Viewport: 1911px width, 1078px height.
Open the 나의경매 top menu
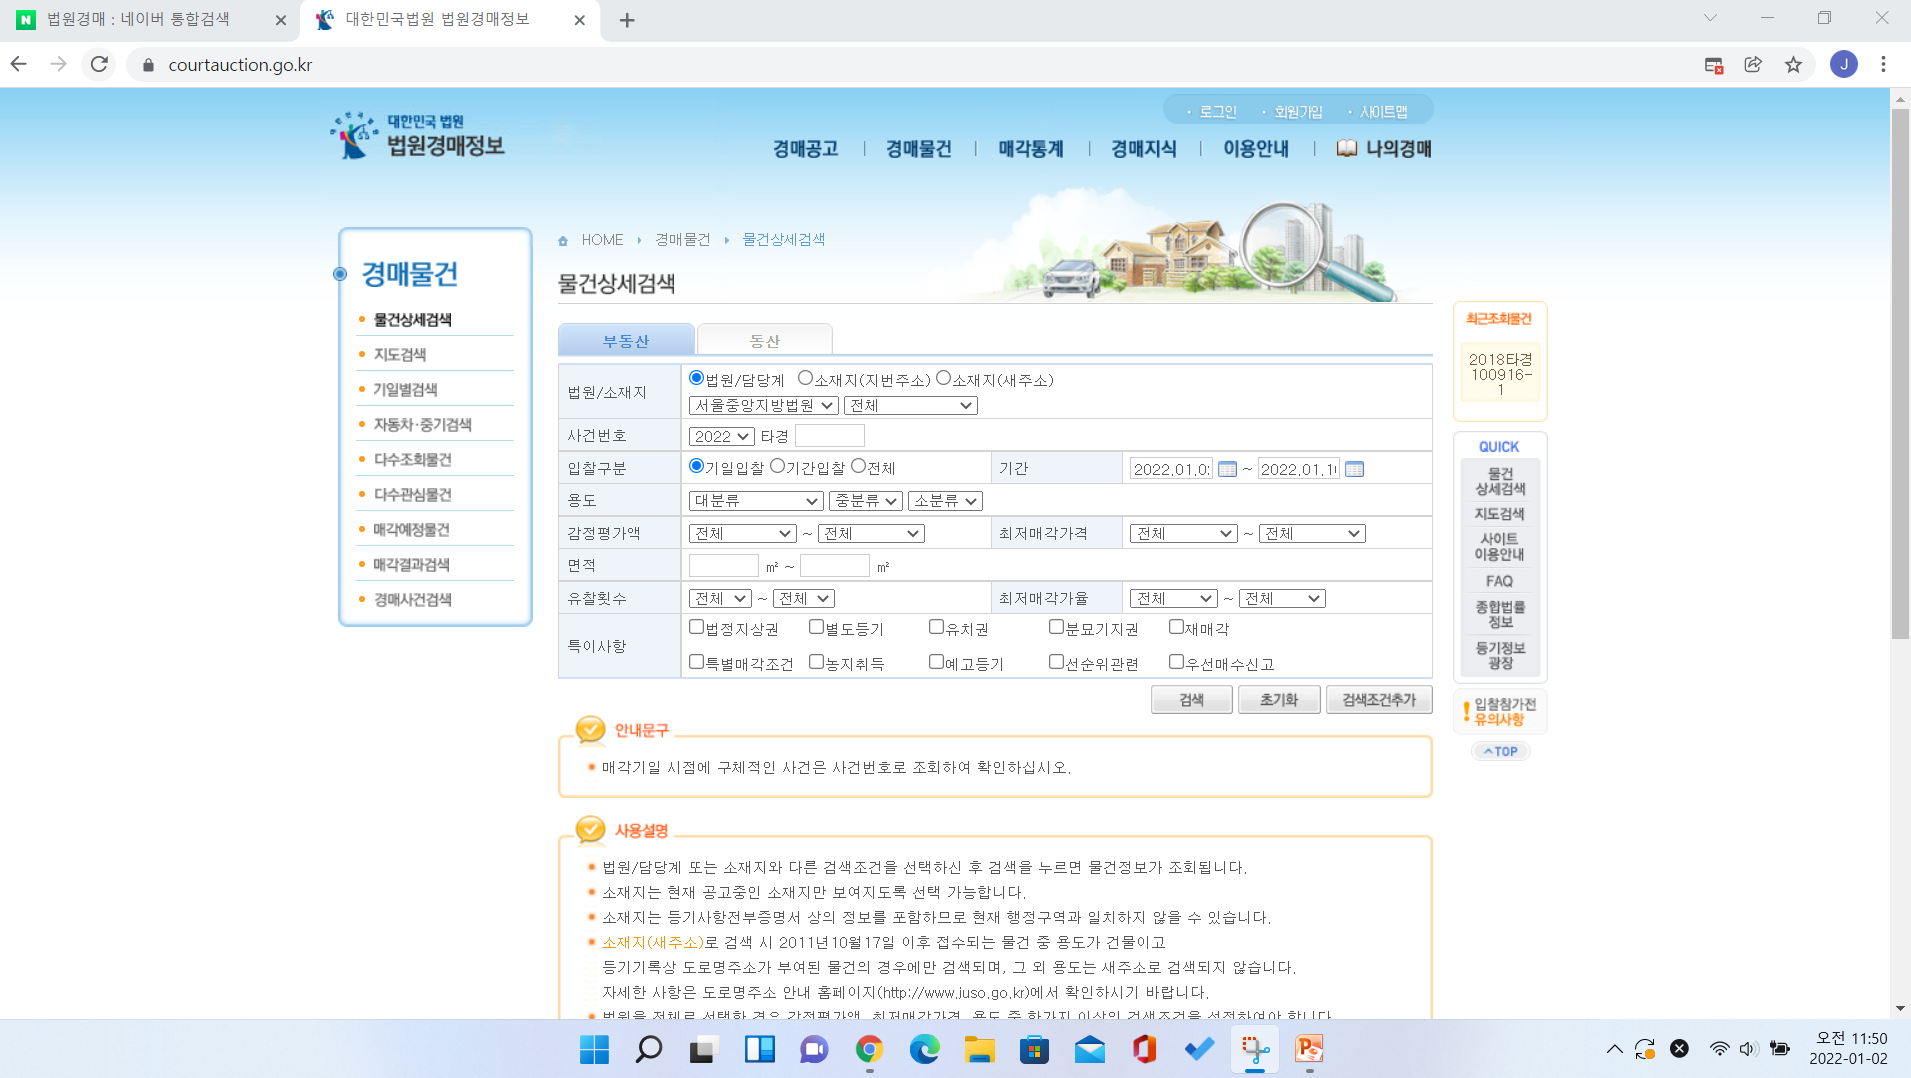(1385, 149)
